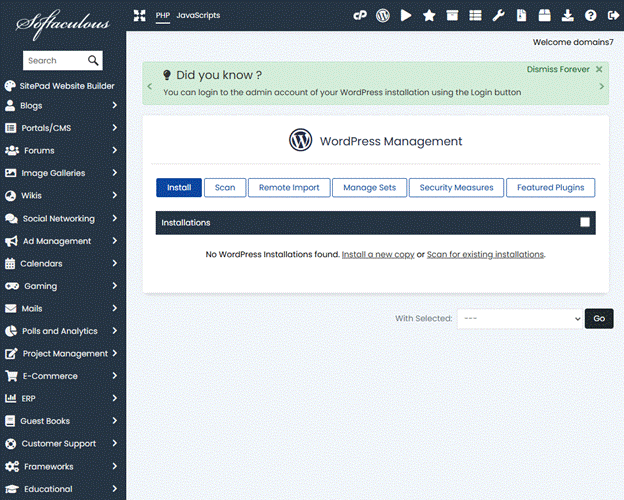Viewport: 624px width, 500px height.
Task: Open the wrench settings icon
Action: click(499, 16)
